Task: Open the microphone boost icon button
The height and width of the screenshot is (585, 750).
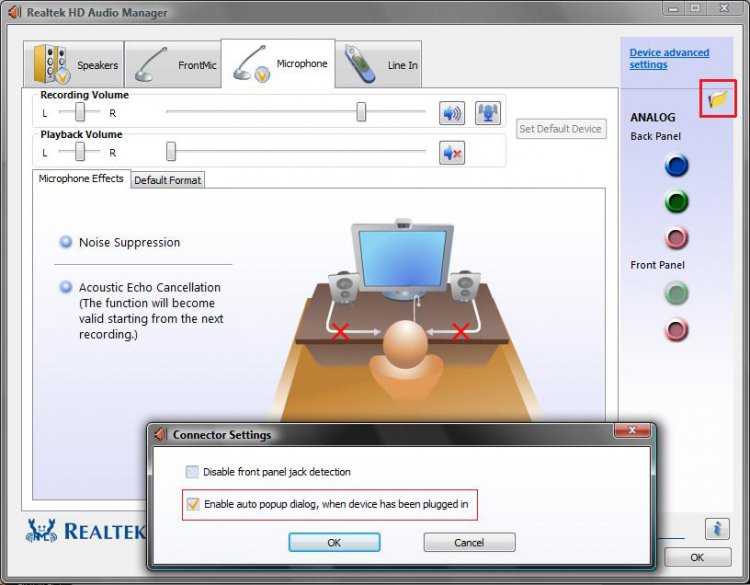Action: [487, 113]
